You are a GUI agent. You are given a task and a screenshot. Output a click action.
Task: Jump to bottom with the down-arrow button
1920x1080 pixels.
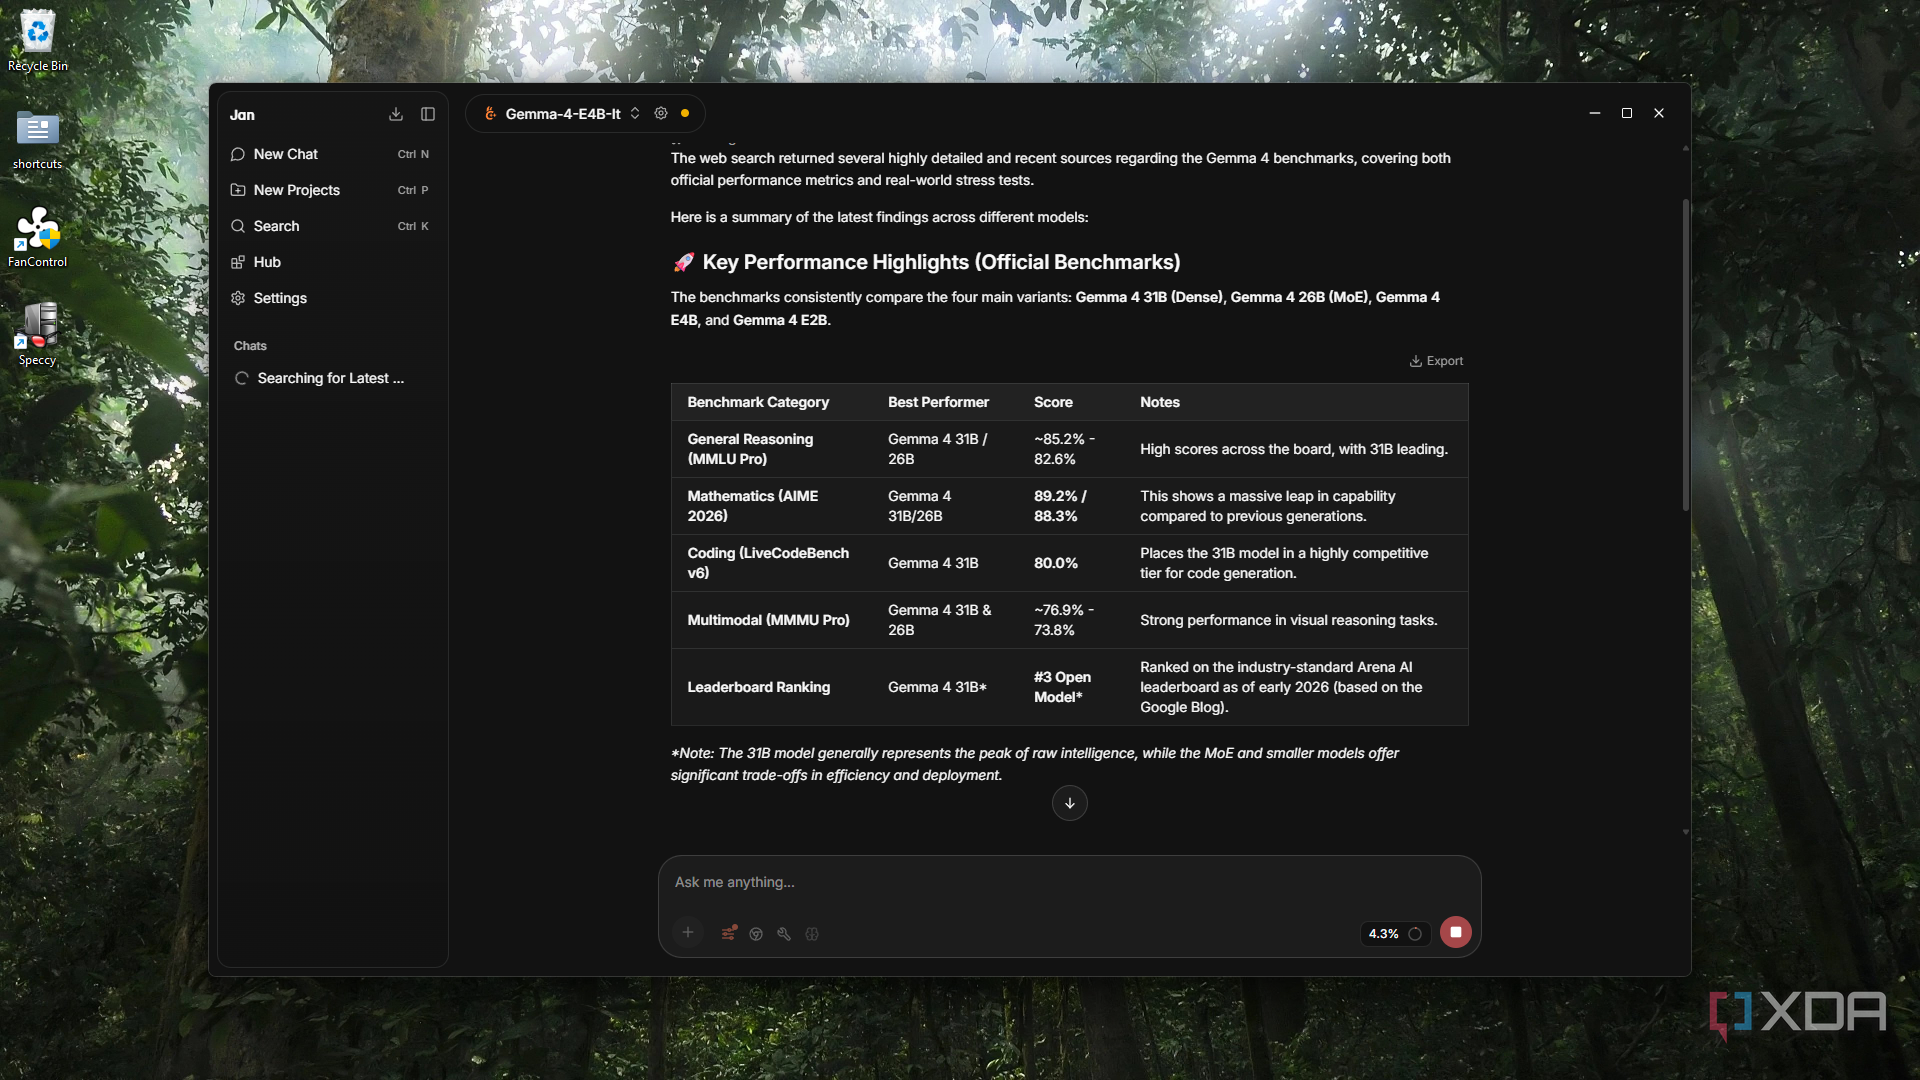1069,803
